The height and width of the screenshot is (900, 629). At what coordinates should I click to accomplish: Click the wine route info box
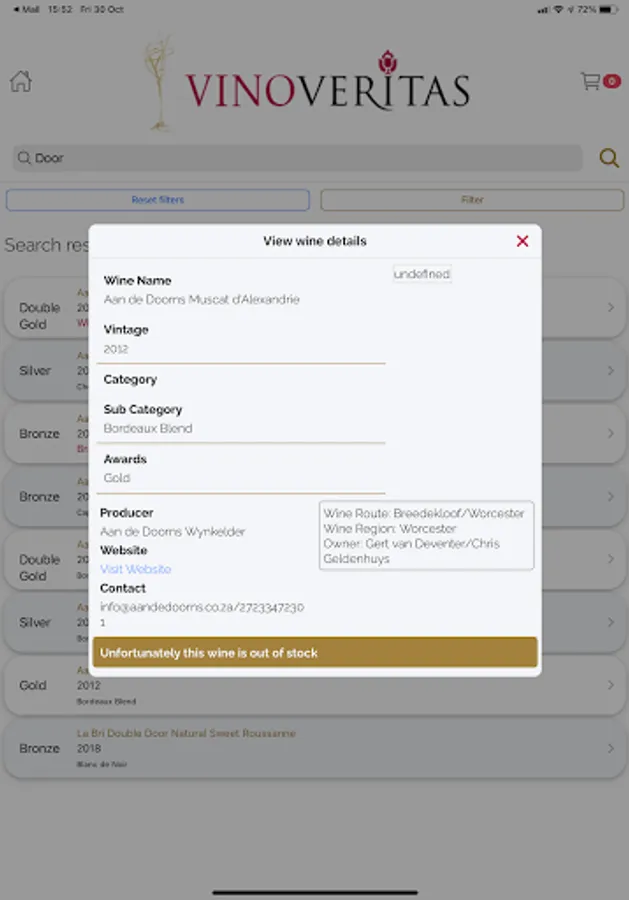click(x=426, y=536)
